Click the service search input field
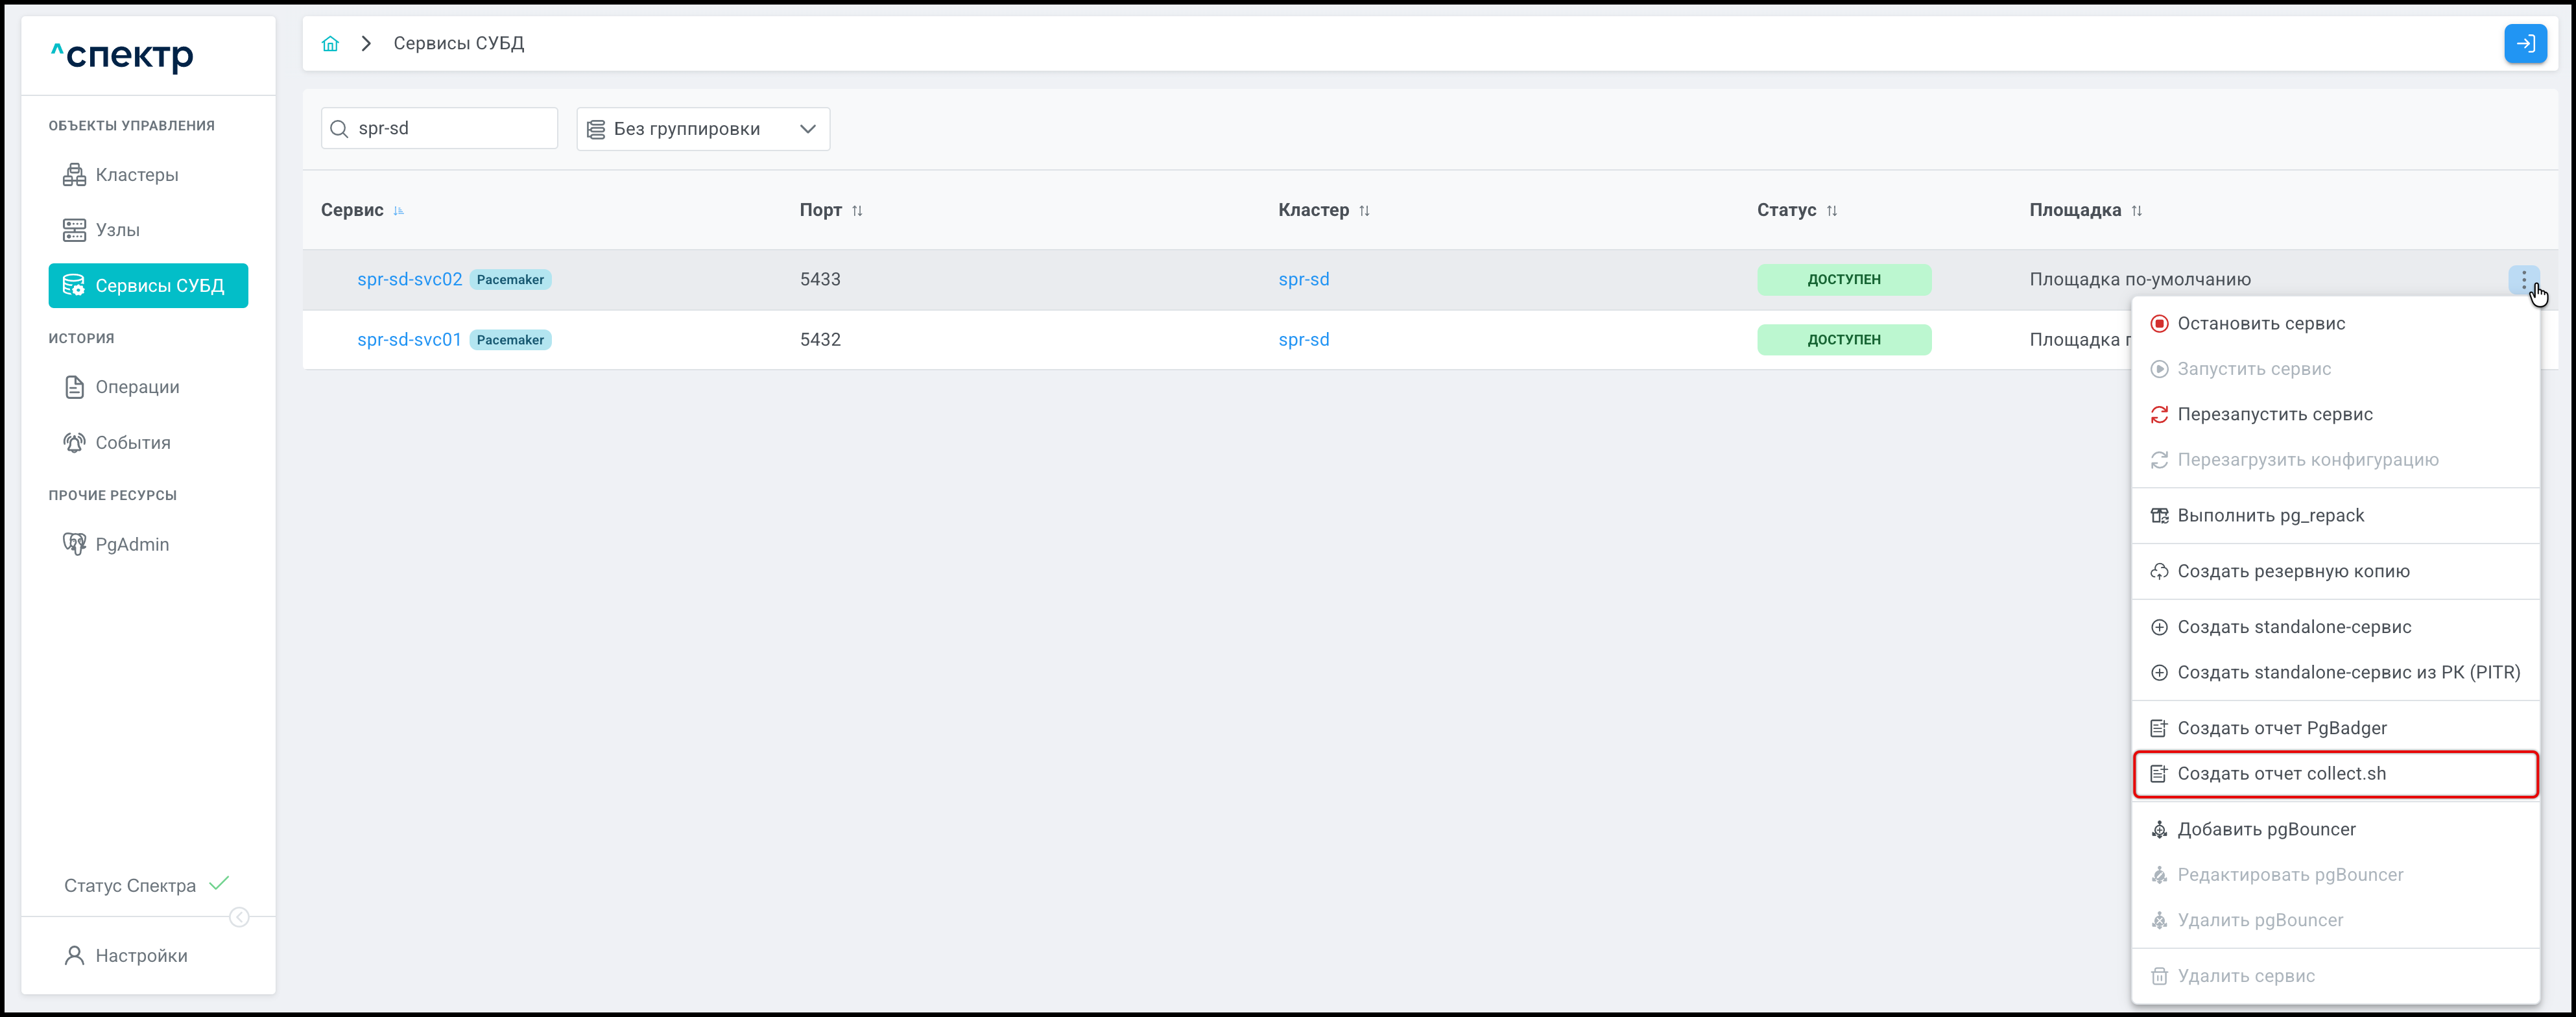The width and height of the screenshot is (2576, 1017). [x=450, y=129]
